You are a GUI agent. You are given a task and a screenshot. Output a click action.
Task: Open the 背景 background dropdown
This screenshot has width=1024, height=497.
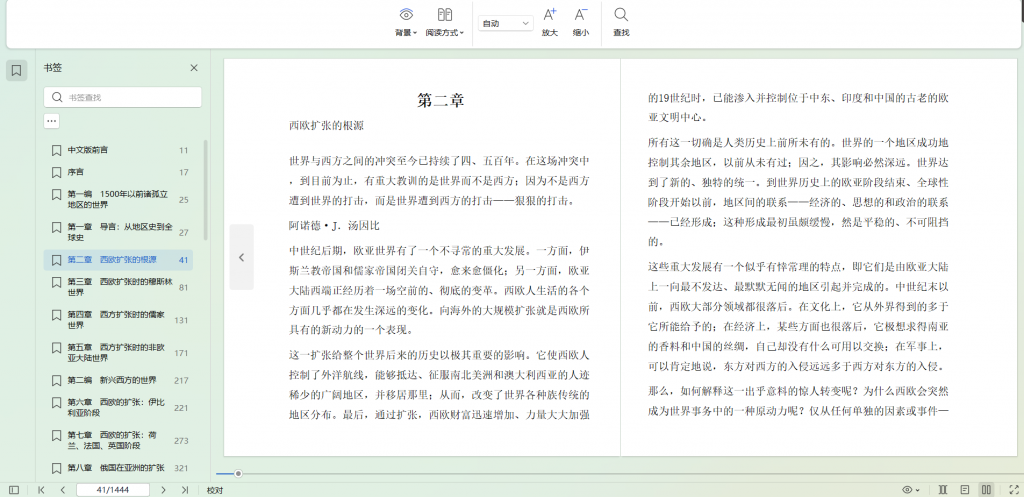pos(405,22)
